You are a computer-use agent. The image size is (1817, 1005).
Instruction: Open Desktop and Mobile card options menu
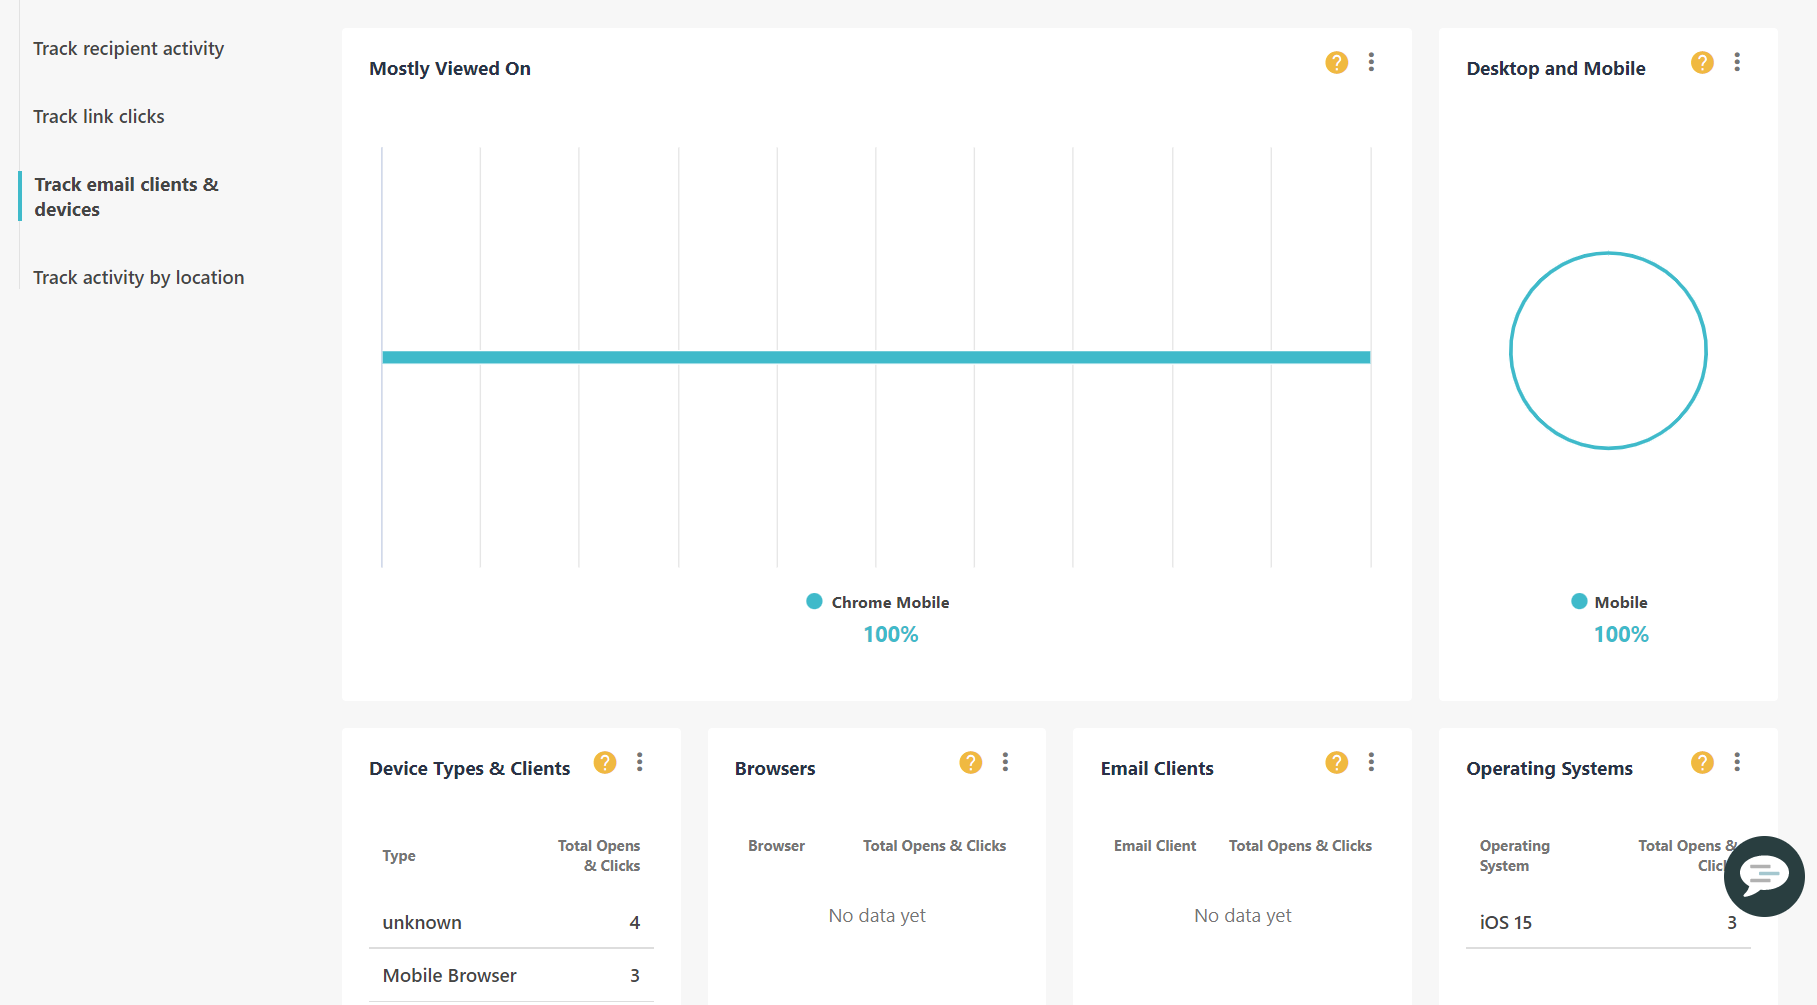tap(1737, 63)
